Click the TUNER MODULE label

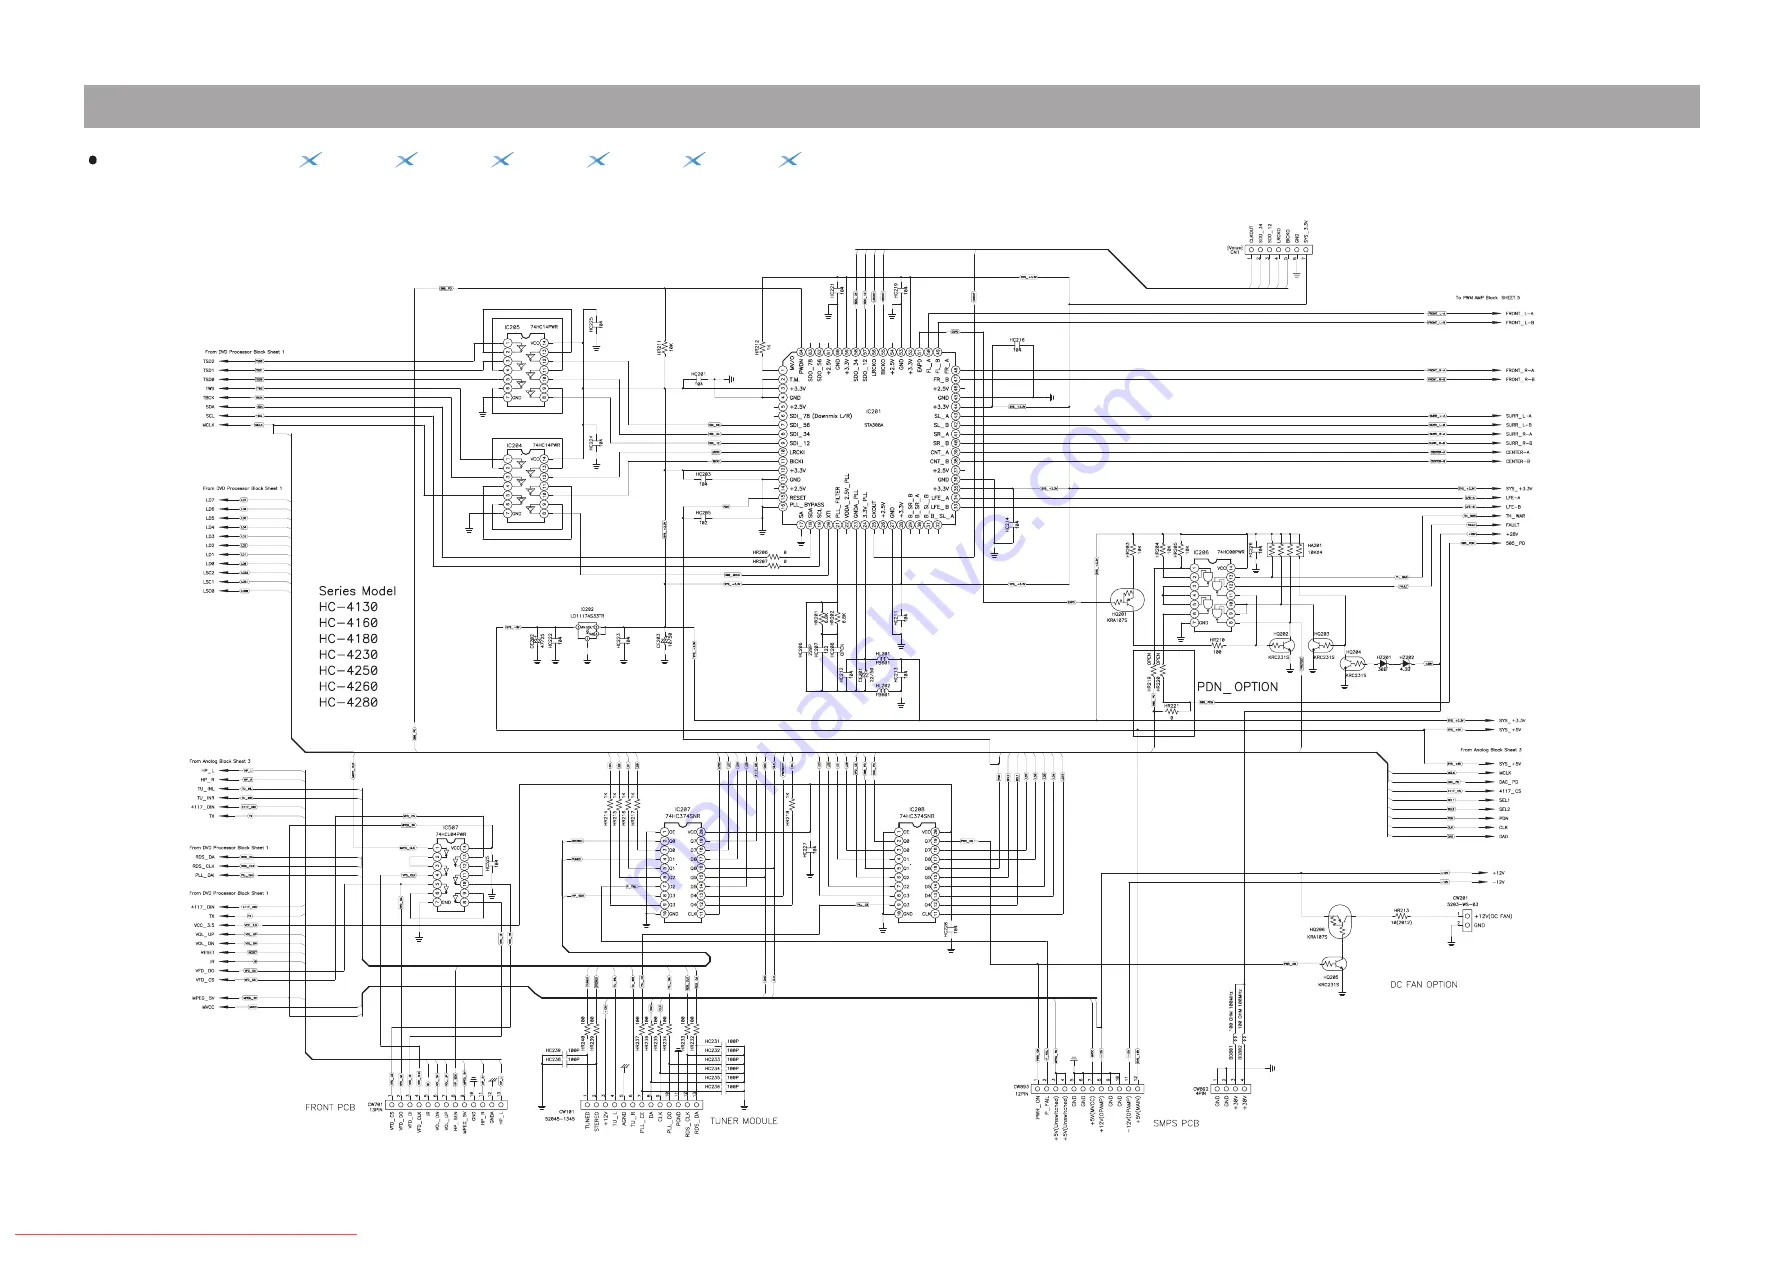coord(743,1121)
